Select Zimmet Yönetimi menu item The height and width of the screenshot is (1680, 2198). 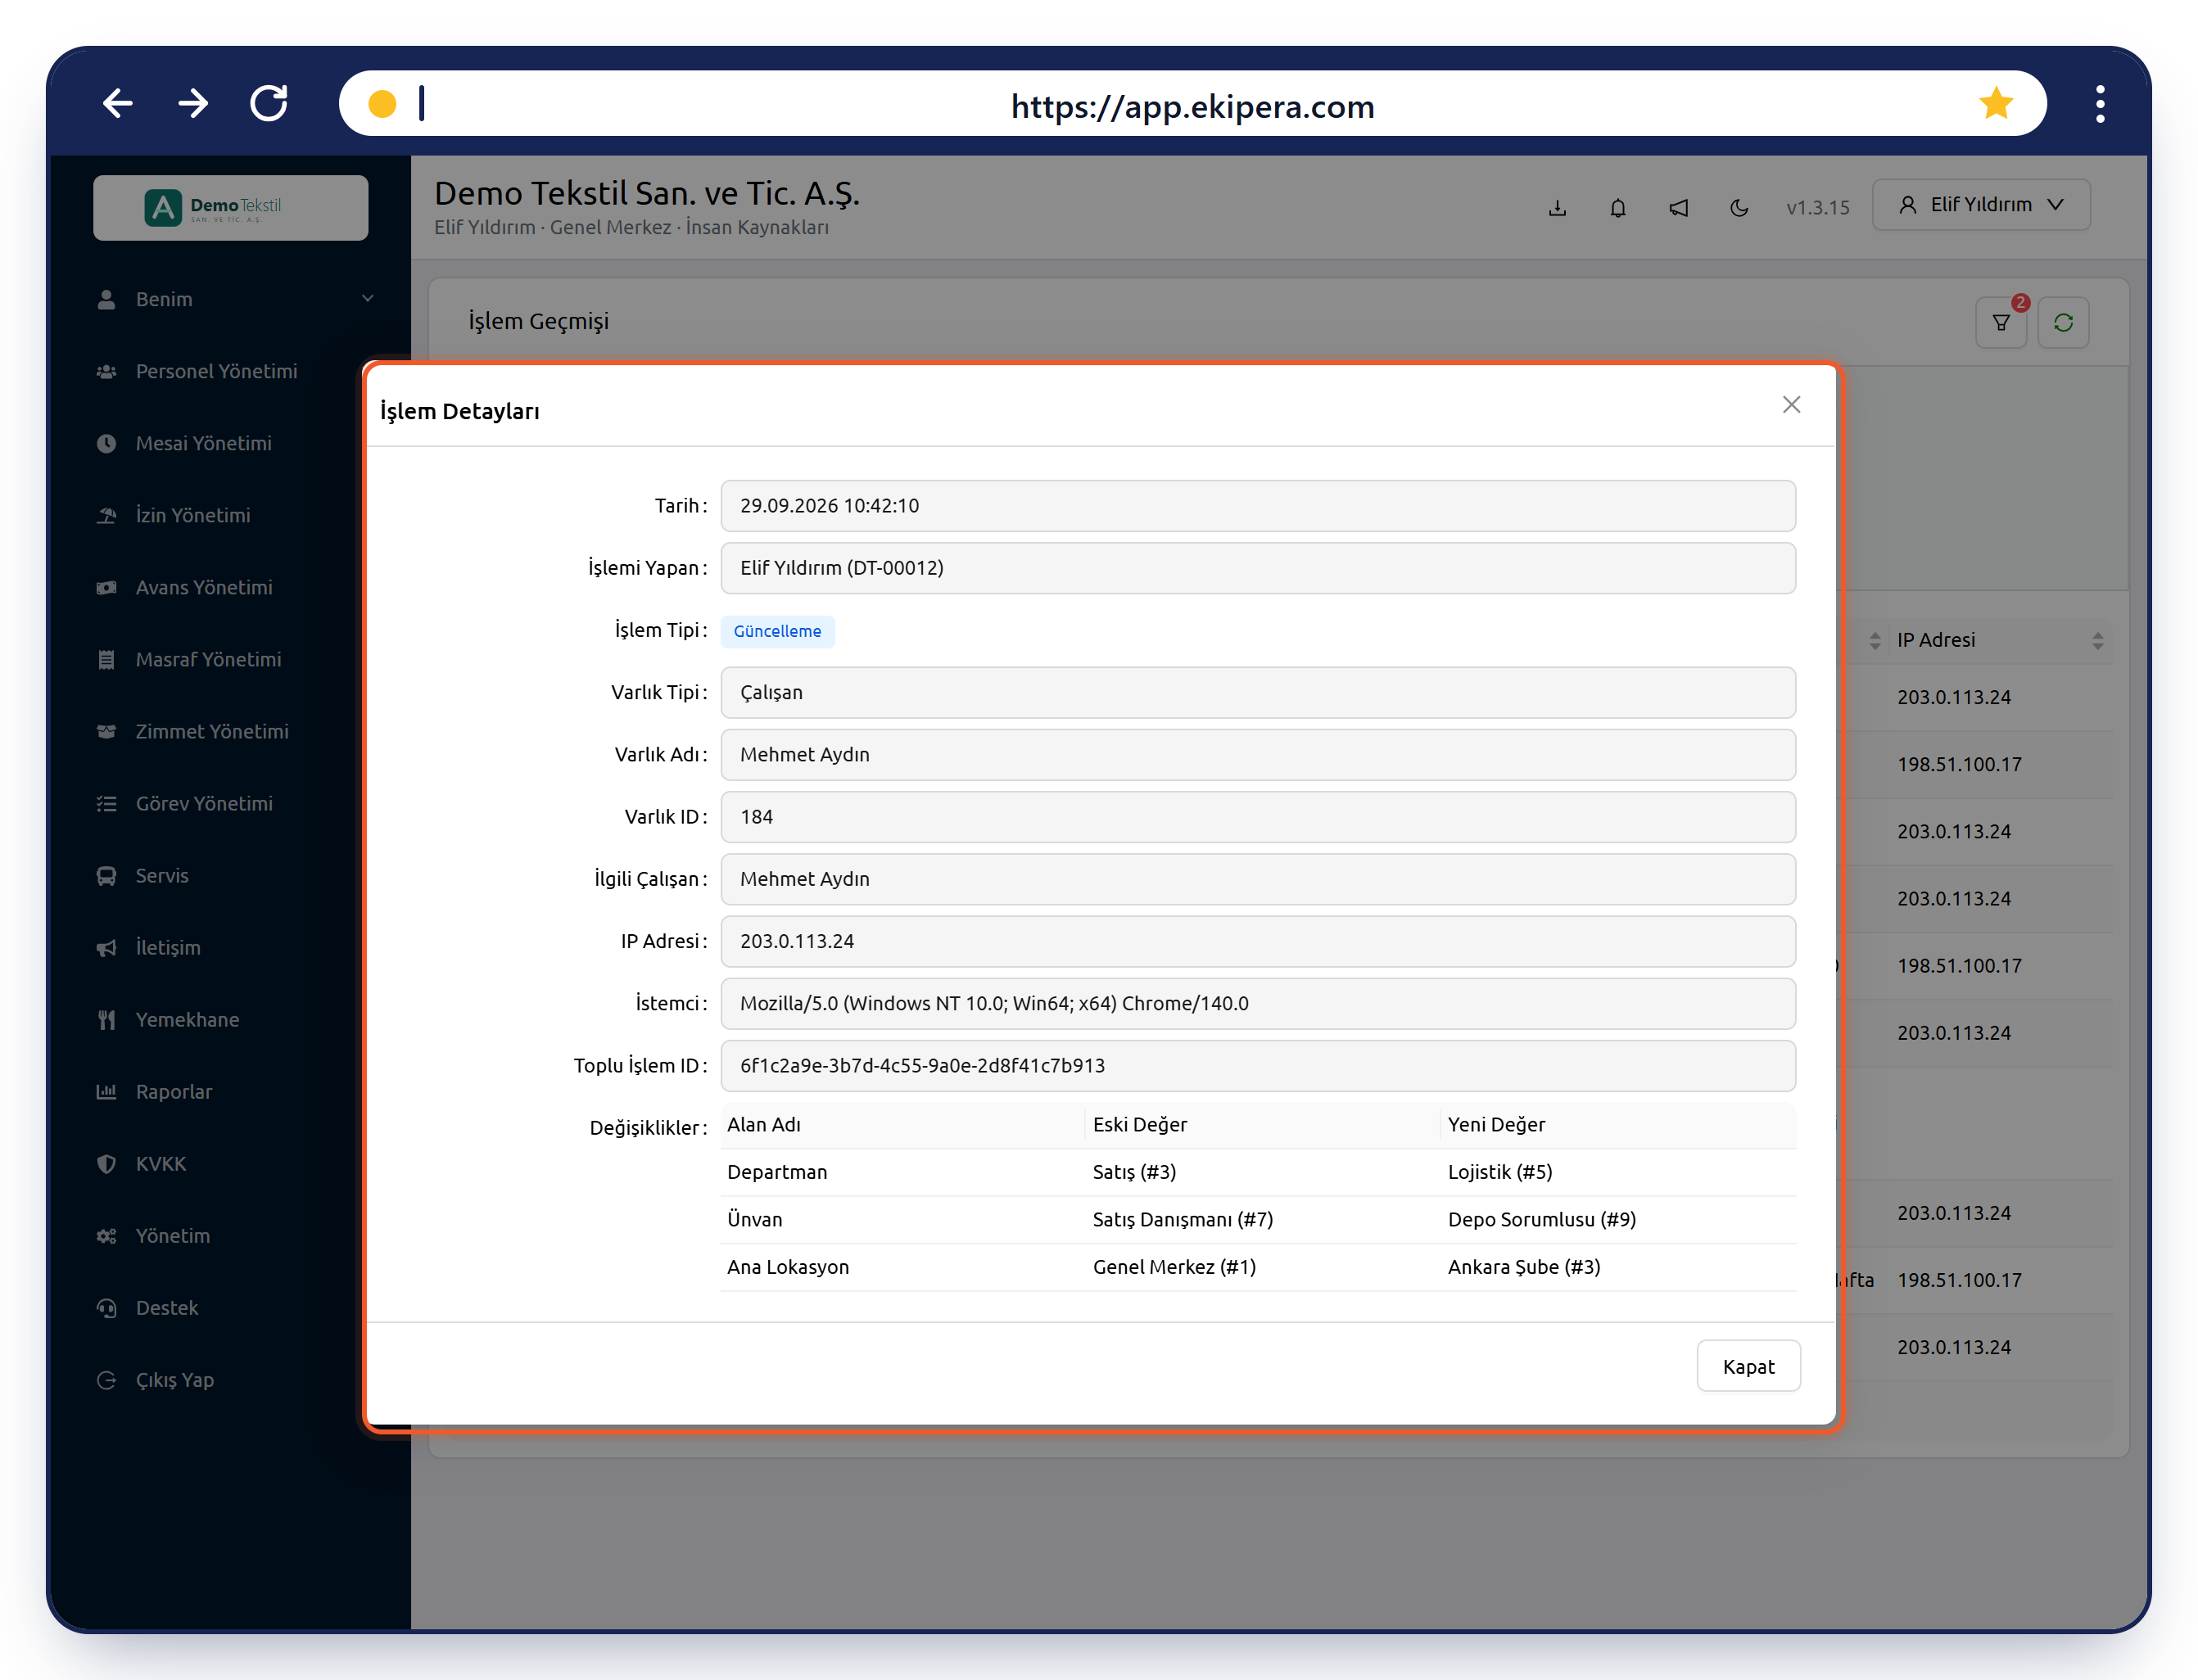coord(212,731)
